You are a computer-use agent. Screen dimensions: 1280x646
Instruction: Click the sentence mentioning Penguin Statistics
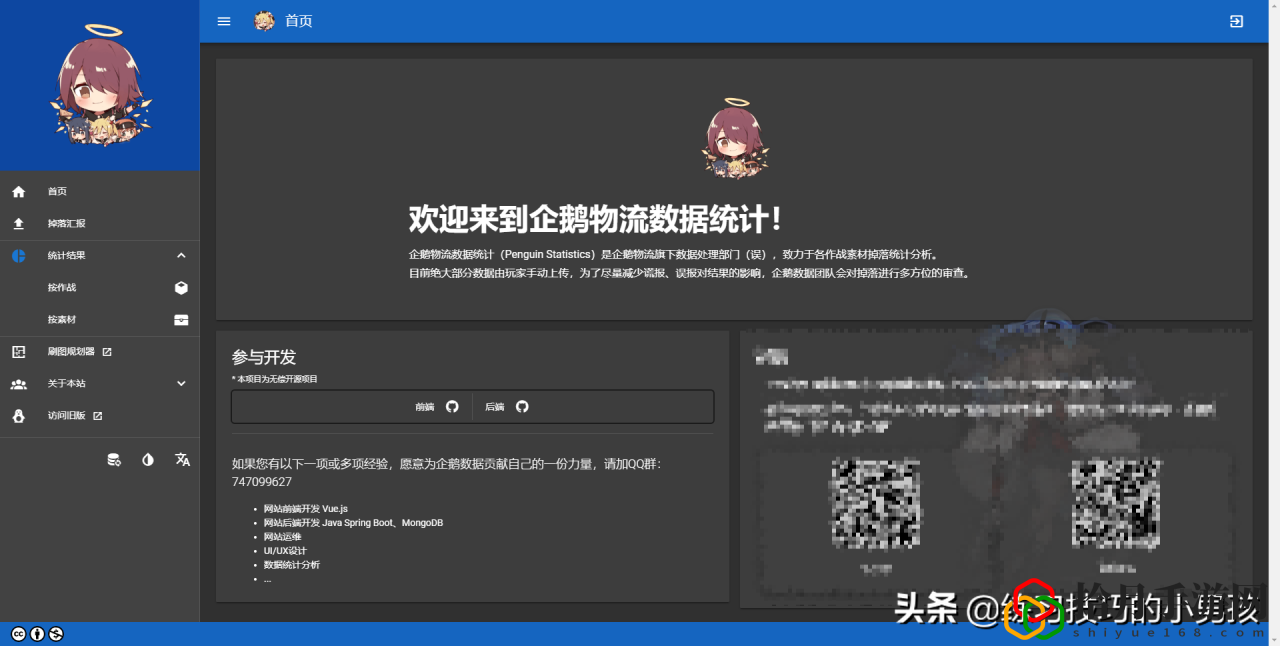click(673, 254)
